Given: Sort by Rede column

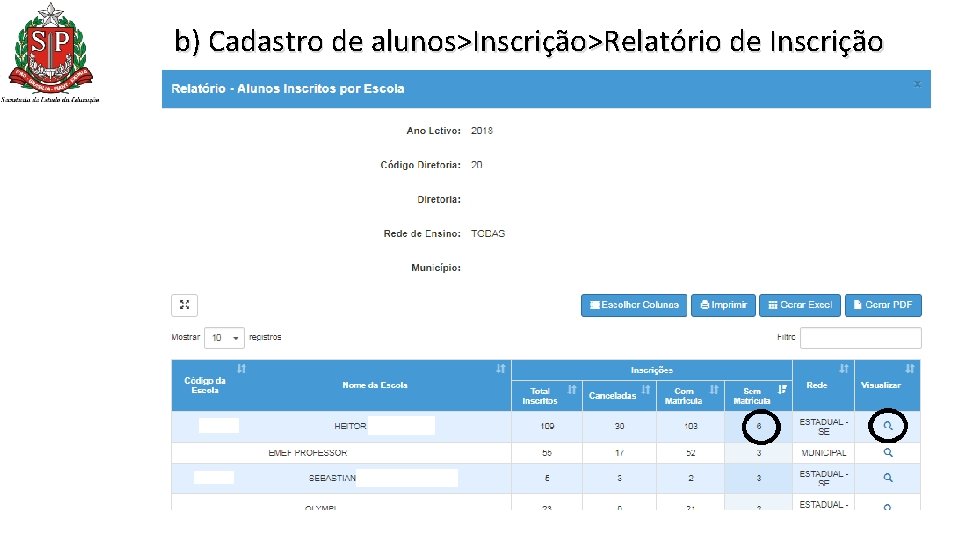Looking at the screenshot, I should tap(844, 369).
